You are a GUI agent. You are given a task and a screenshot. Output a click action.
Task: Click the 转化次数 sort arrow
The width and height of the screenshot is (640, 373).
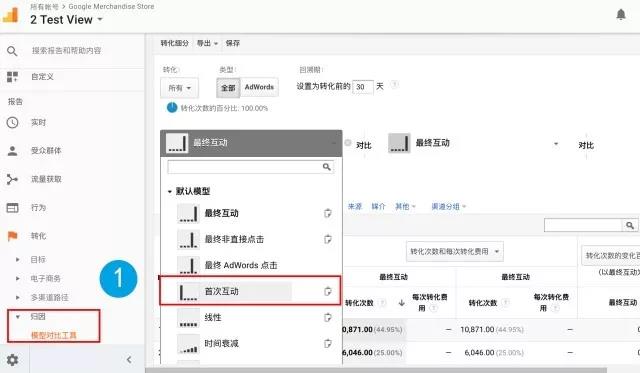coord(402,303)
